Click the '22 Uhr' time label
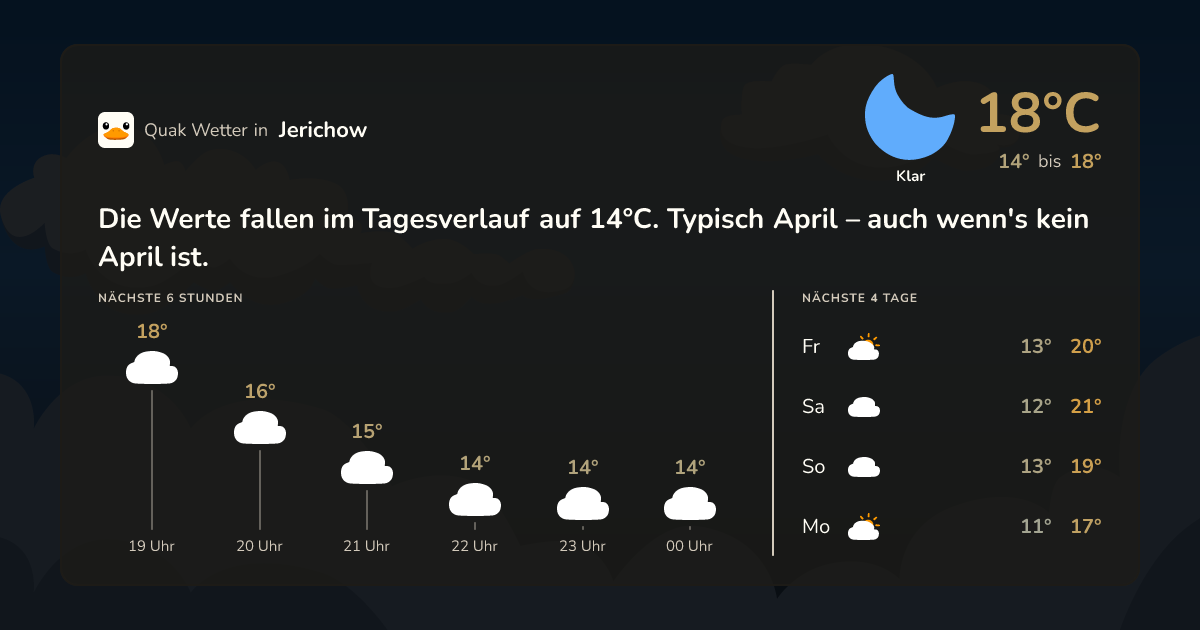Viewport: 1200px width, 630px height. pyautogui.click(x=475, y=546)
